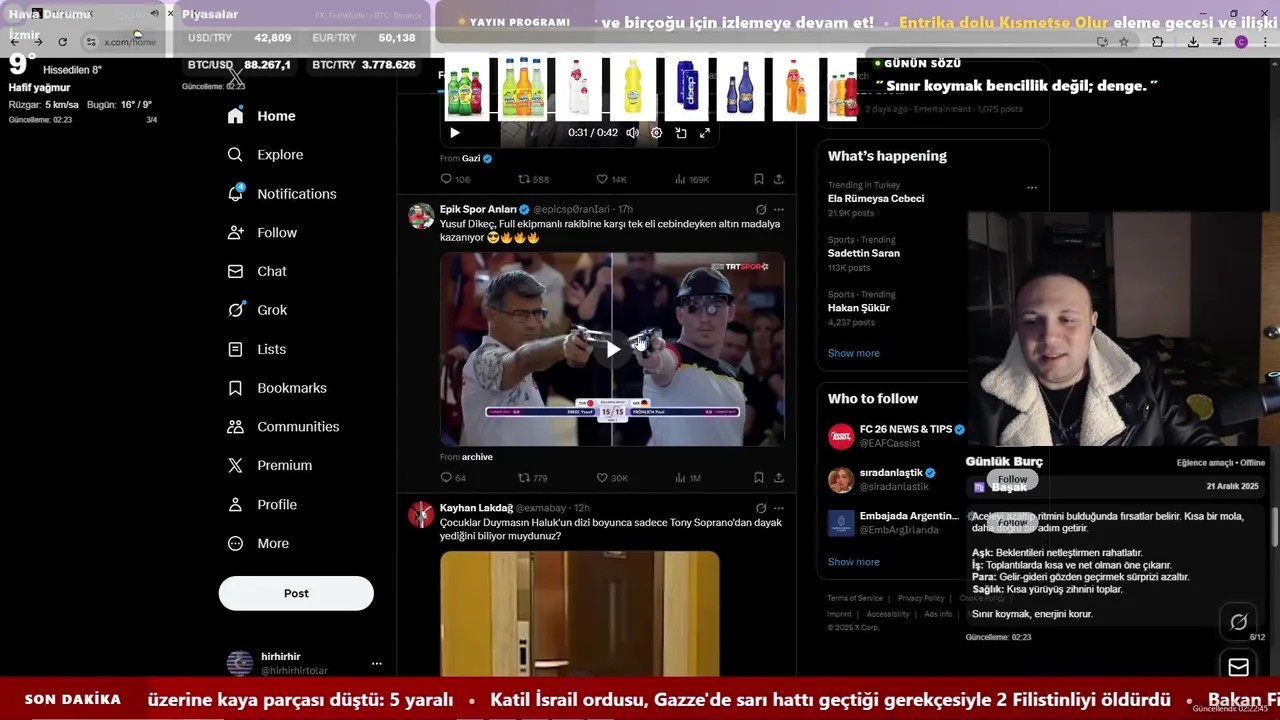Image resolution: width=1280 pixels, height=720 pixels.
Task: Play the top video at 0:31
Action: coord(455,132)
